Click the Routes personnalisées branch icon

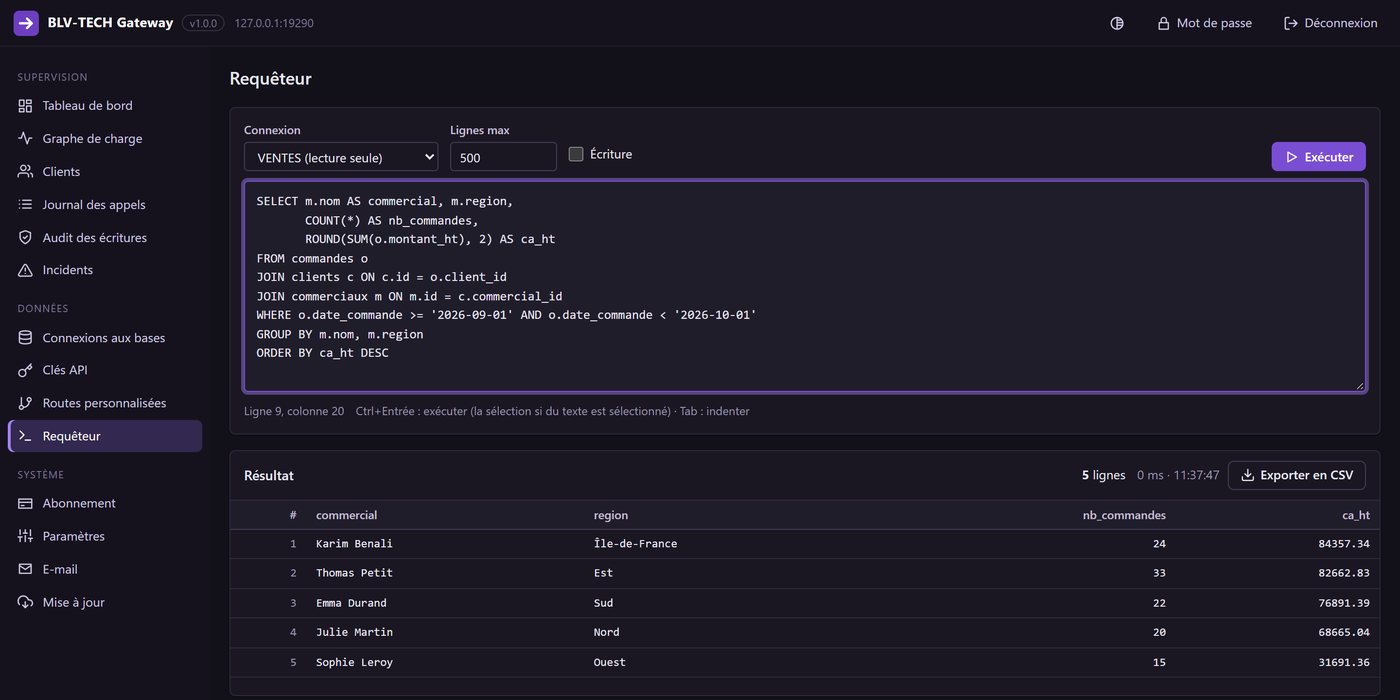pos(25,403)
